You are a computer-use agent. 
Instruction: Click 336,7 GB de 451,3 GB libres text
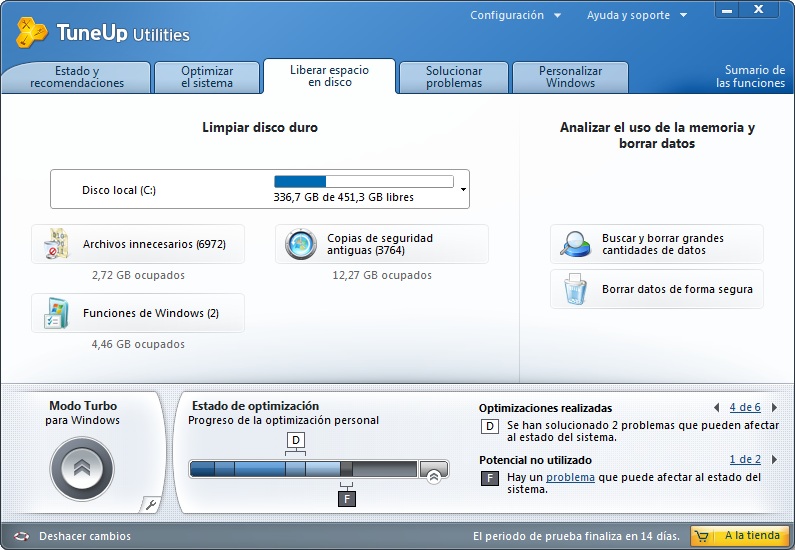(x=343, y=197)
